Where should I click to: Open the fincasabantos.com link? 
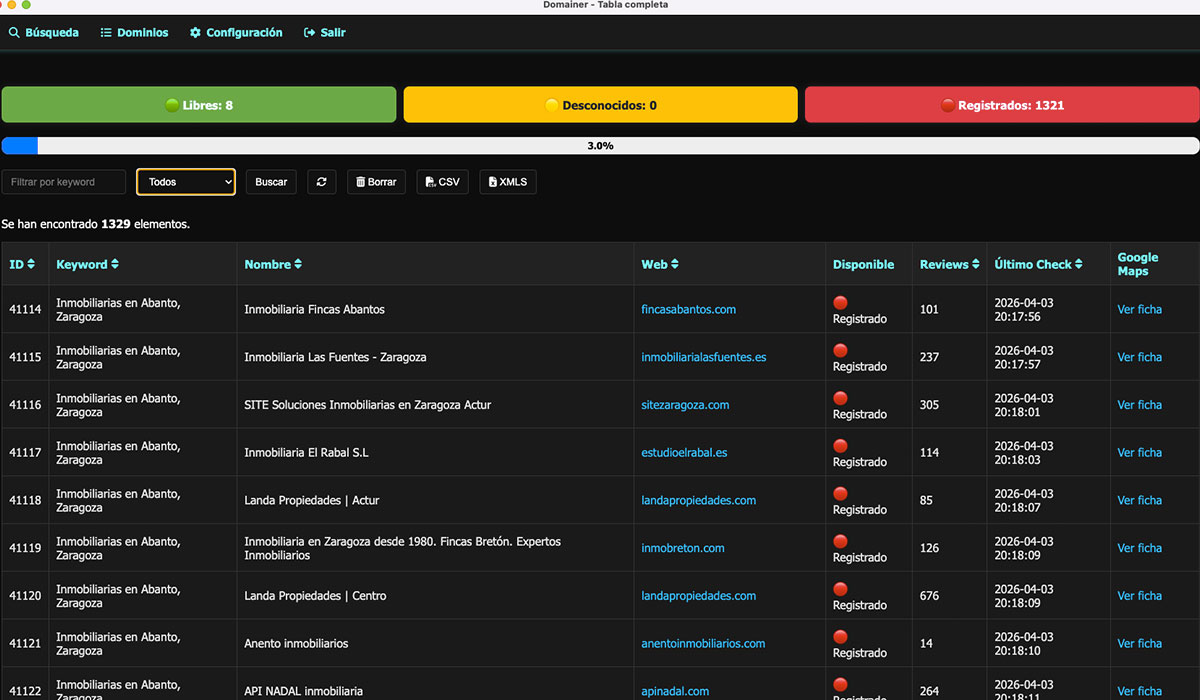(x=688, y=309)
